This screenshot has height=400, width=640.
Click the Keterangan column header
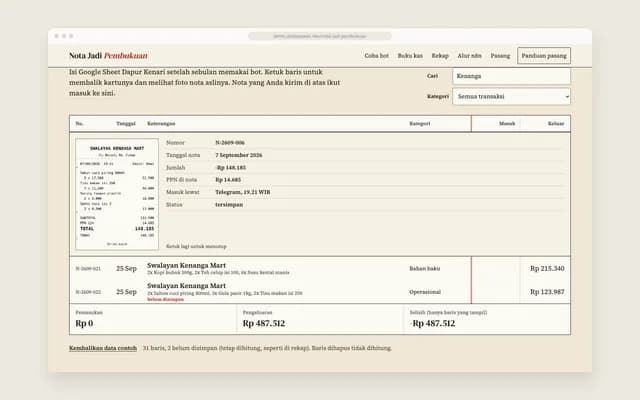161,123
